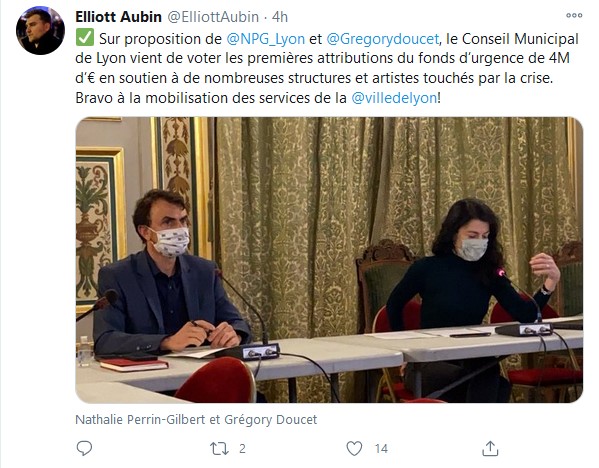
Task: Click the green check mark emoji
Action: 84,38
